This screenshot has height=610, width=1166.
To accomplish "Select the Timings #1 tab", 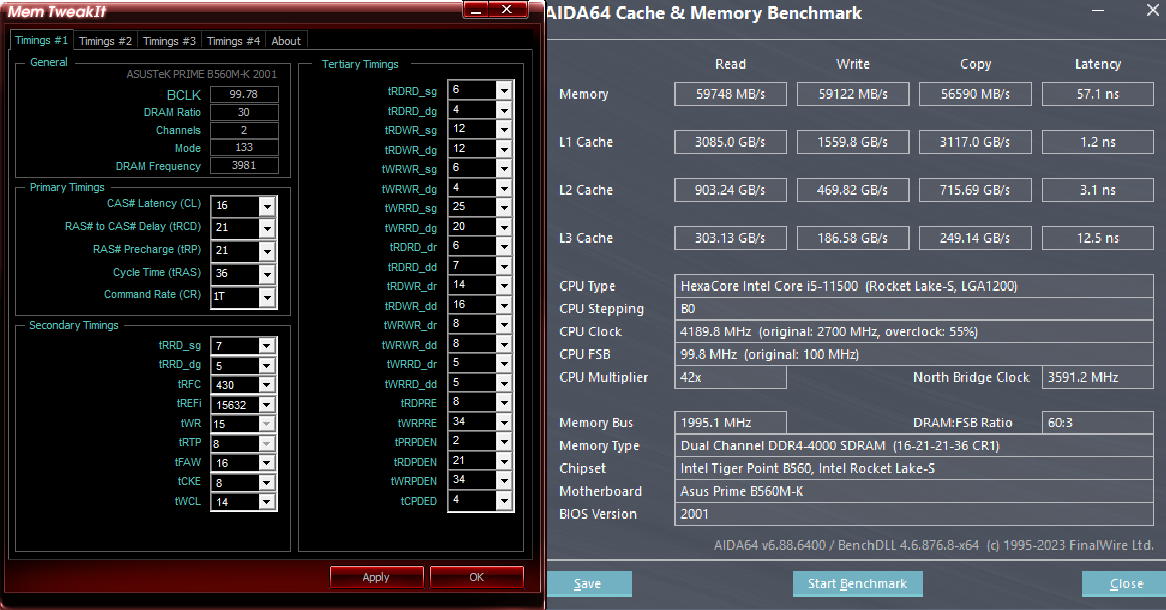I will click(x=41, y=40).
